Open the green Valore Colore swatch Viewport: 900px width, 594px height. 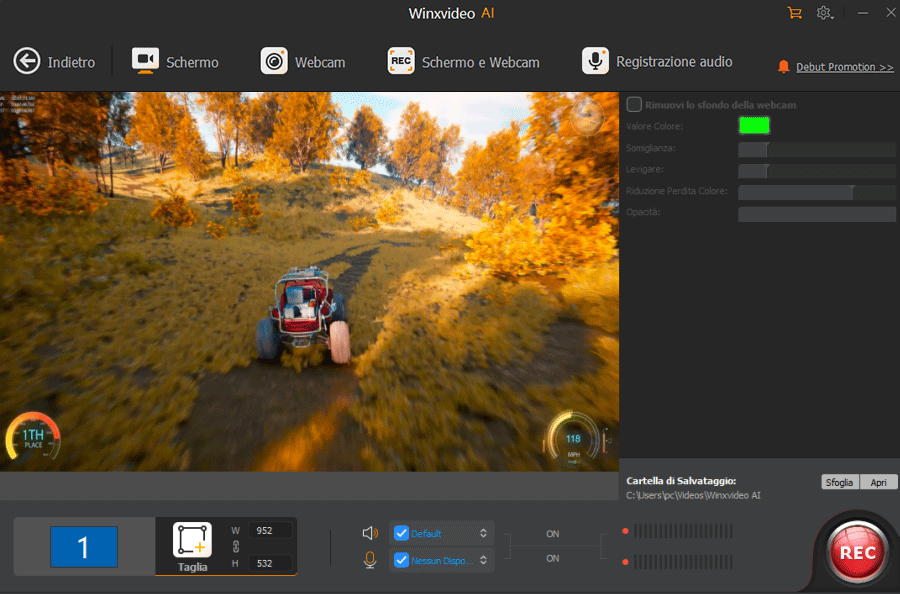(x=754, y=125)
